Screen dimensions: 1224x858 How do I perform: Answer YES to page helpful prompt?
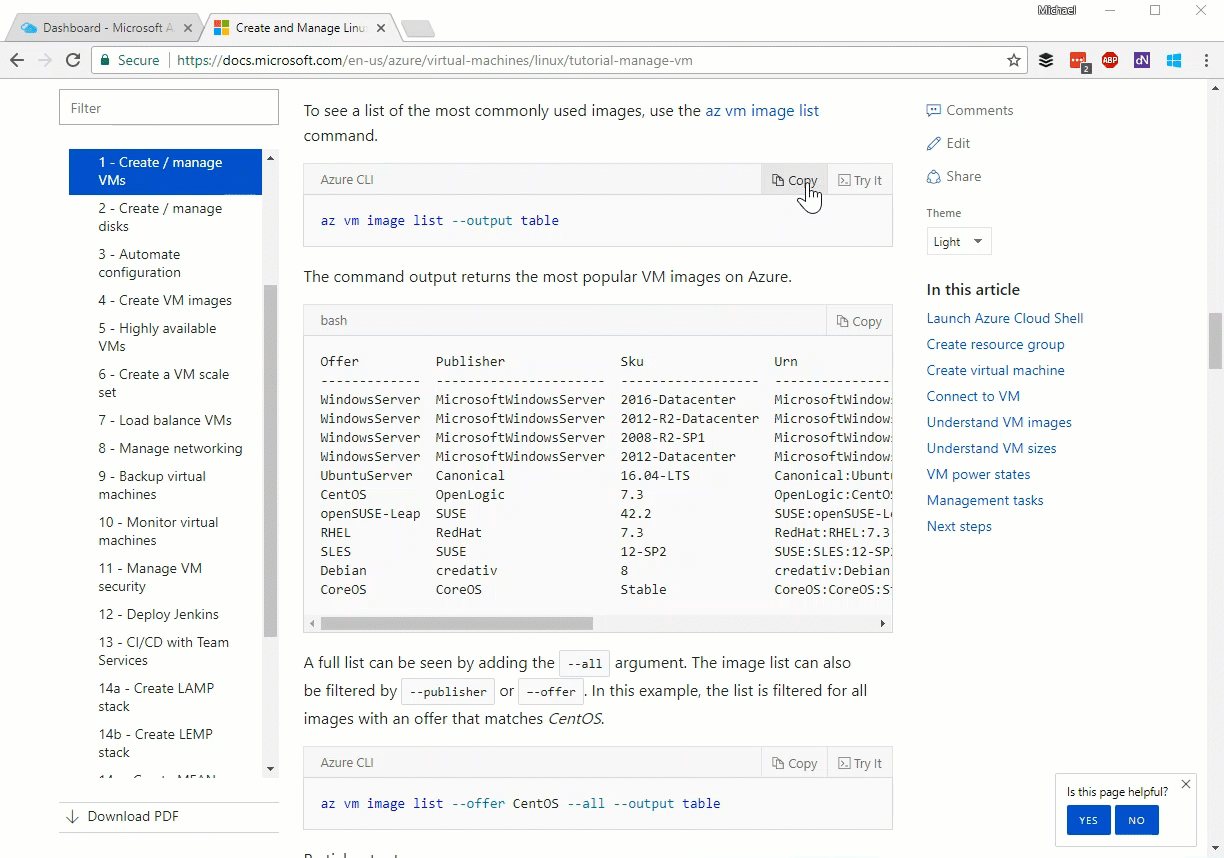point(1088,820)
